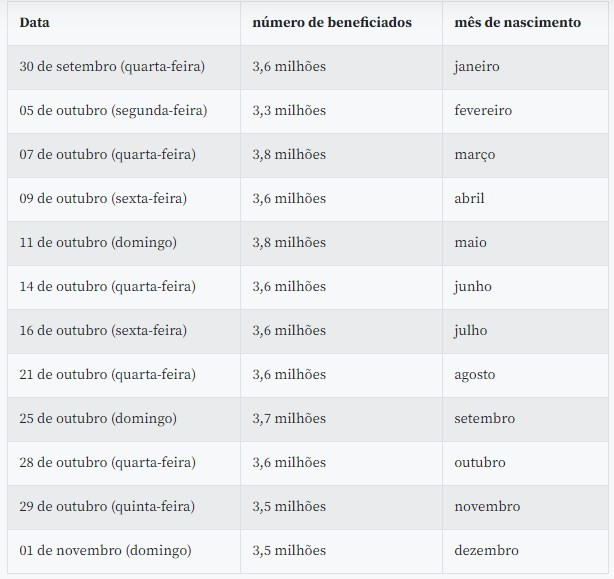Click the "3,7 milhões" cell
The height and width of the screenshot is (579, 614).
(x=289, y=418)
